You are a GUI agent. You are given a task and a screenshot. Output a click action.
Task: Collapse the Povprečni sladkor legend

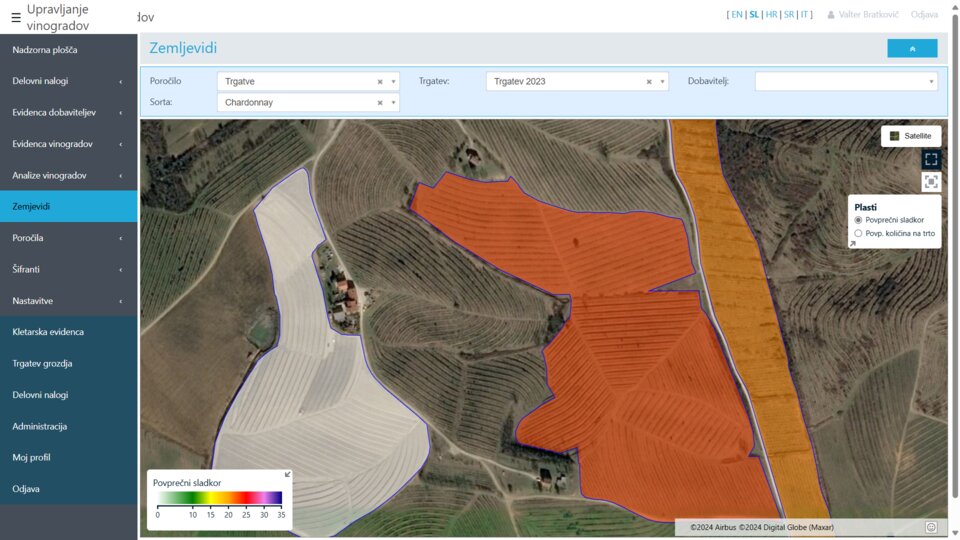pos(288,475)
